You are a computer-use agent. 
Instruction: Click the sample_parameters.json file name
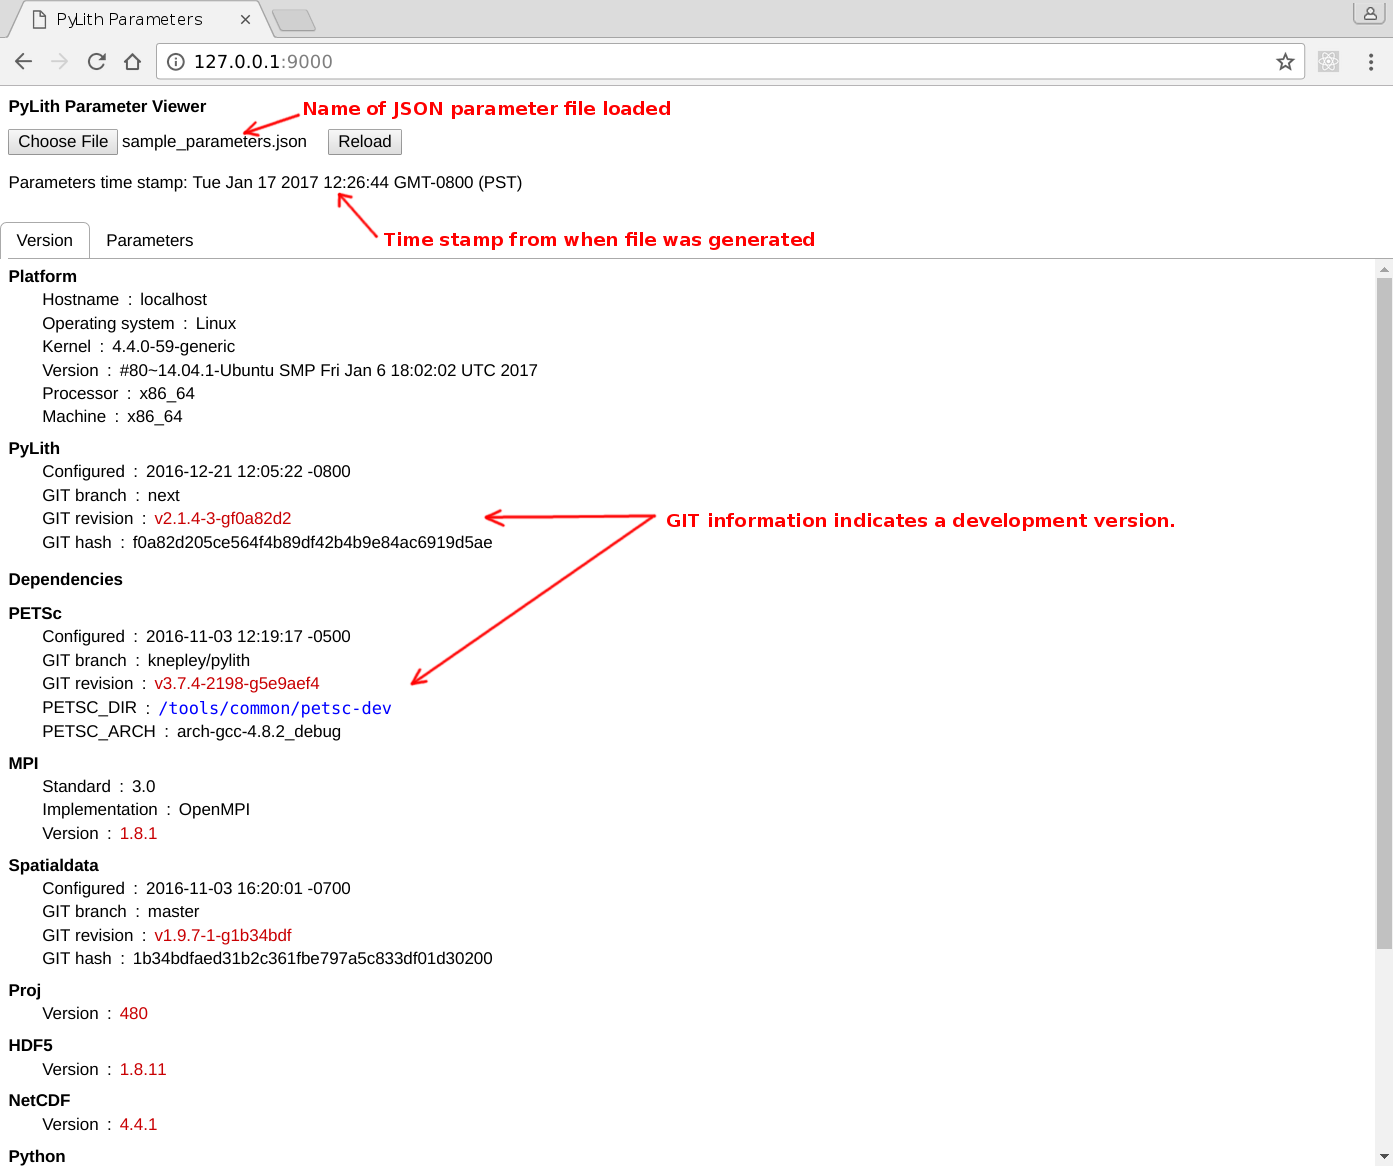click(214, 141)
